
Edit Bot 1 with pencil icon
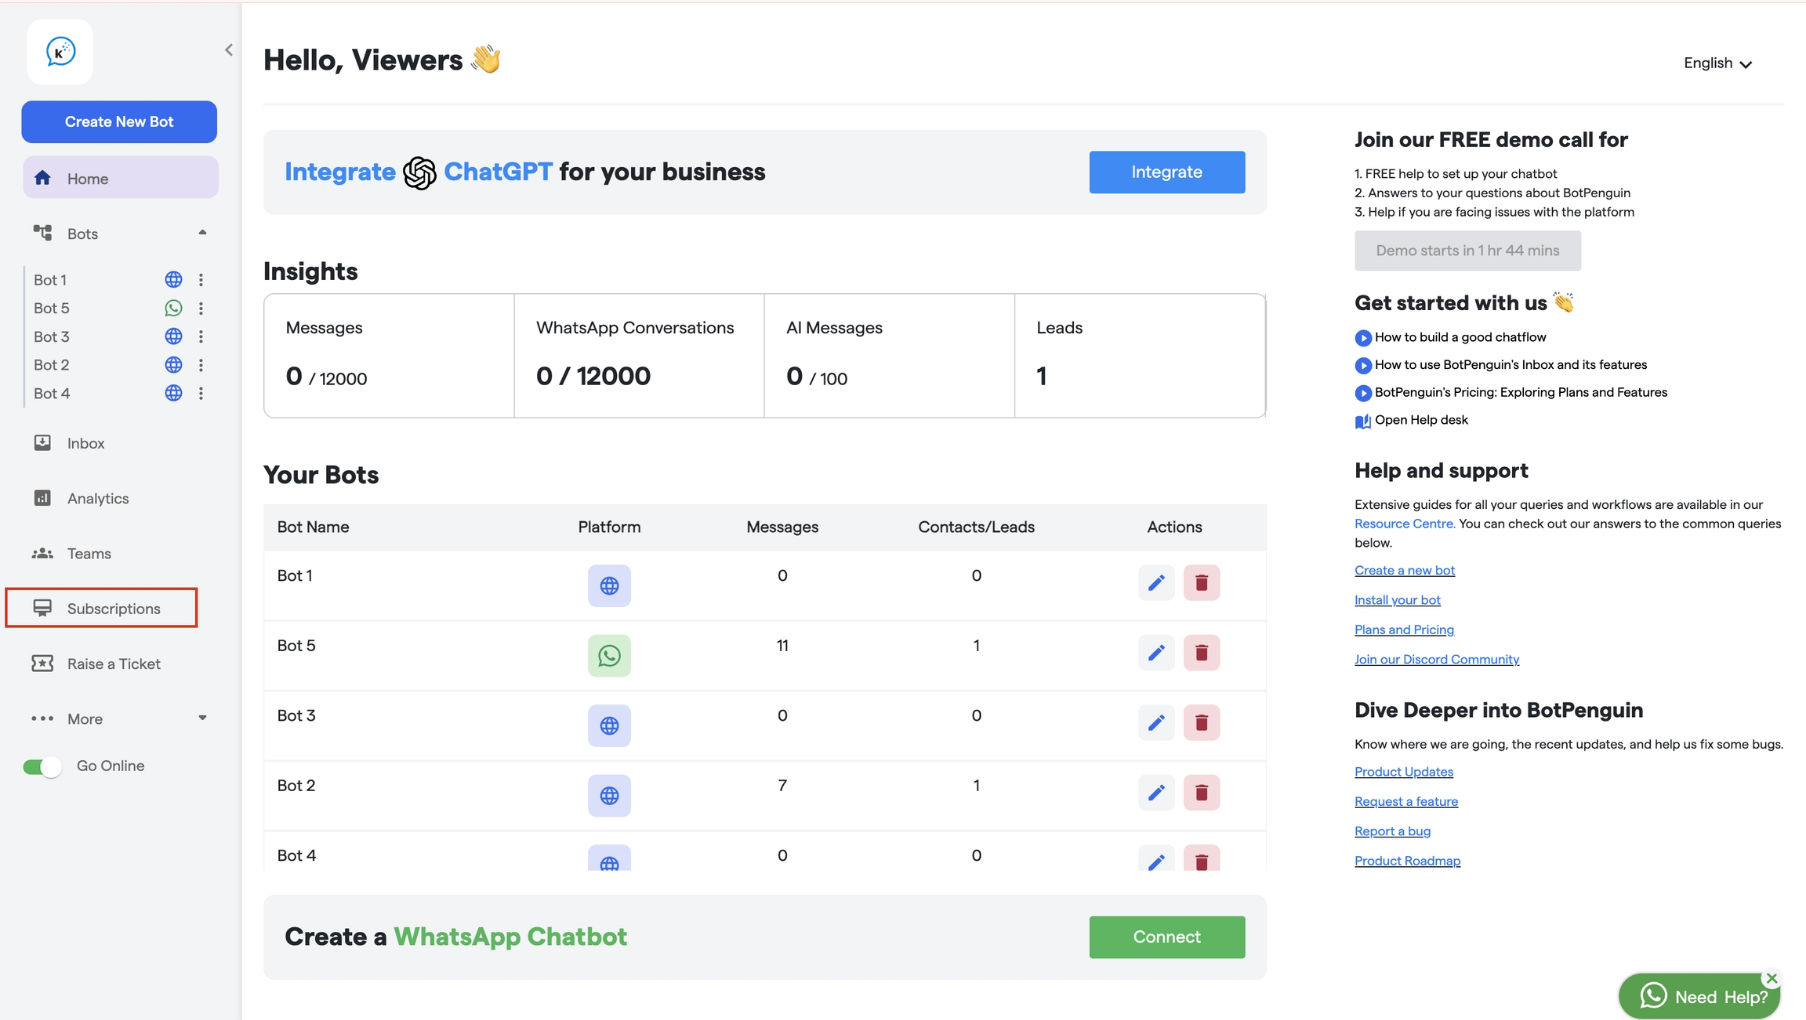(x=1156, y=583)
